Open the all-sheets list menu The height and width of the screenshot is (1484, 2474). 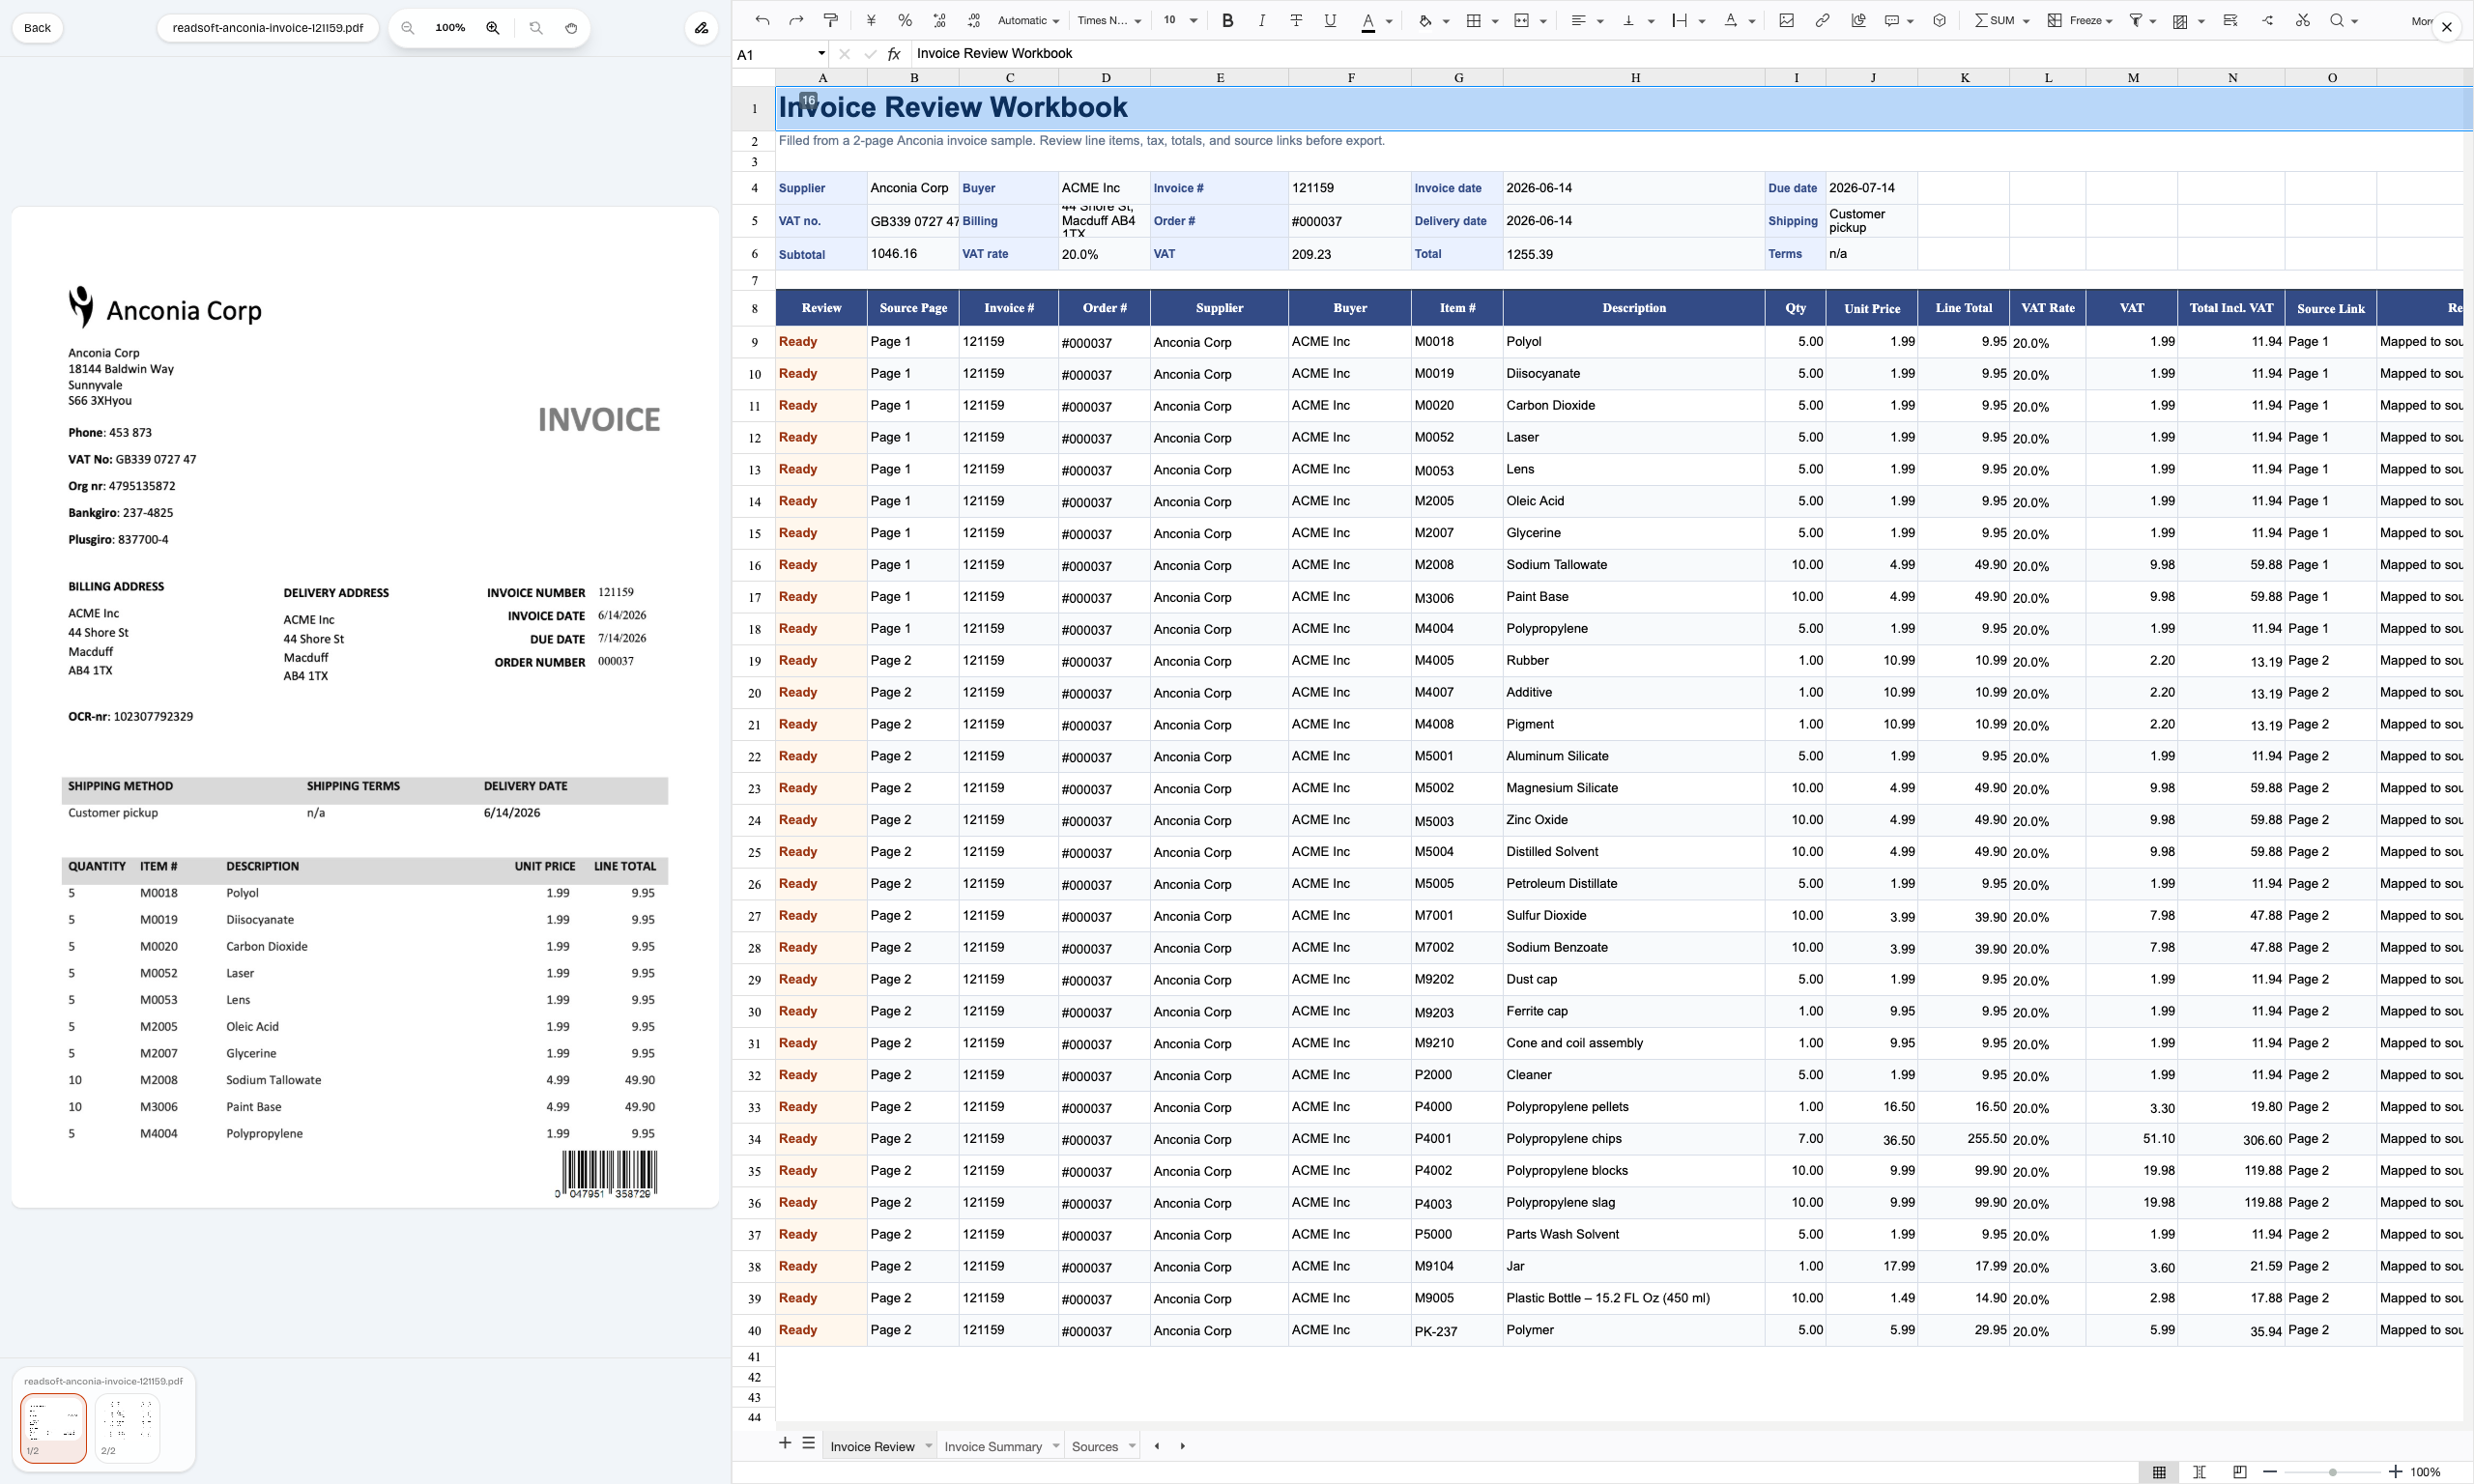[x=809, y=1442]
